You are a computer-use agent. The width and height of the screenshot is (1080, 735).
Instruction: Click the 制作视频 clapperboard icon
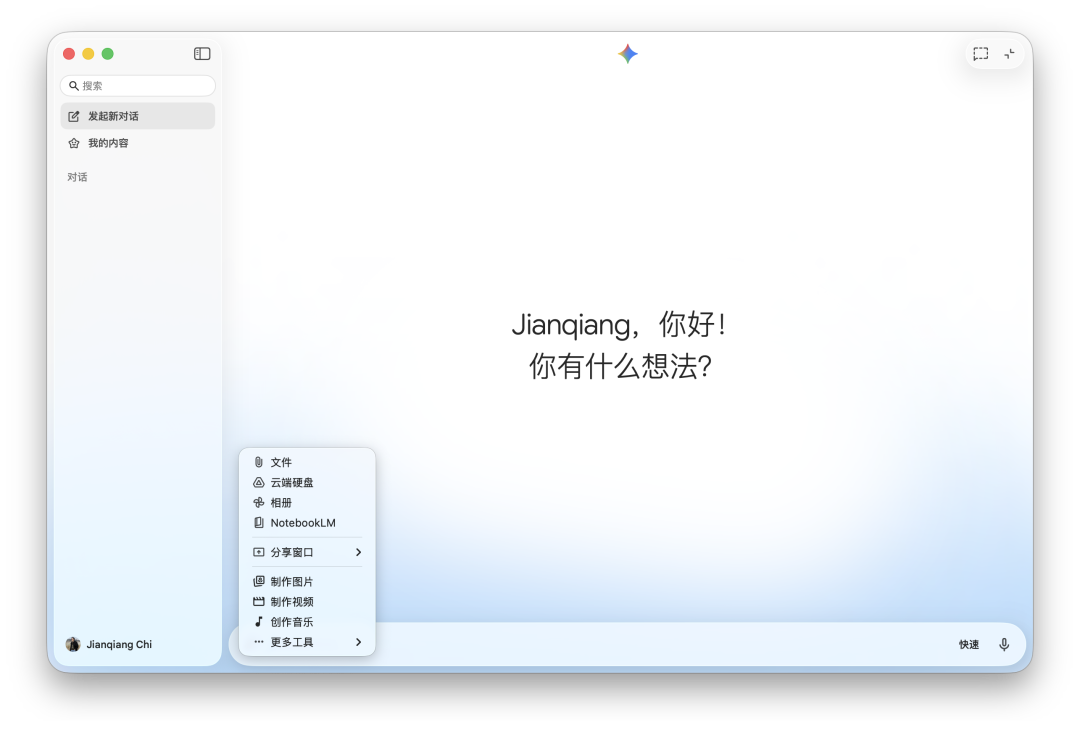pyautogui.click(x=259, y=601)
